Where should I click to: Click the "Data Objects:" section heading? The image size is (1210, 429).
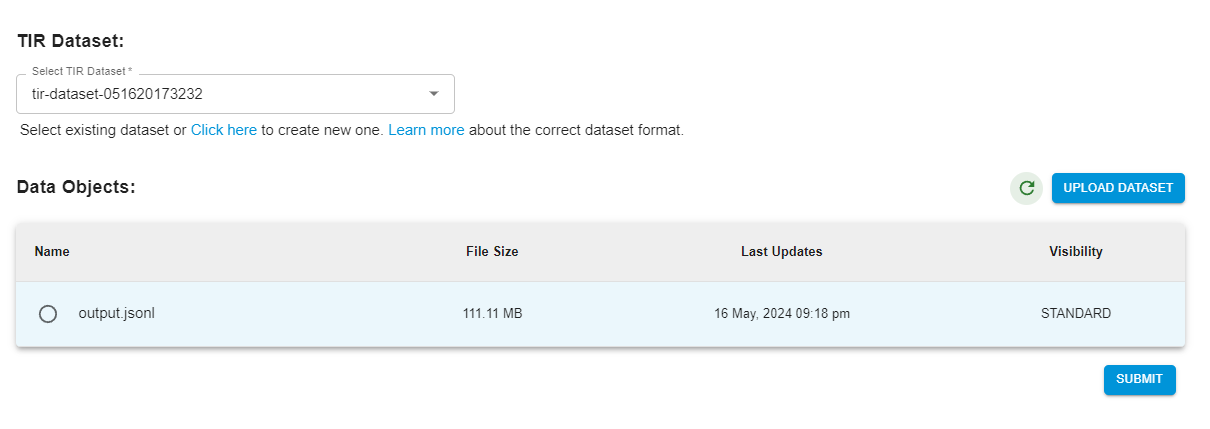76,187
